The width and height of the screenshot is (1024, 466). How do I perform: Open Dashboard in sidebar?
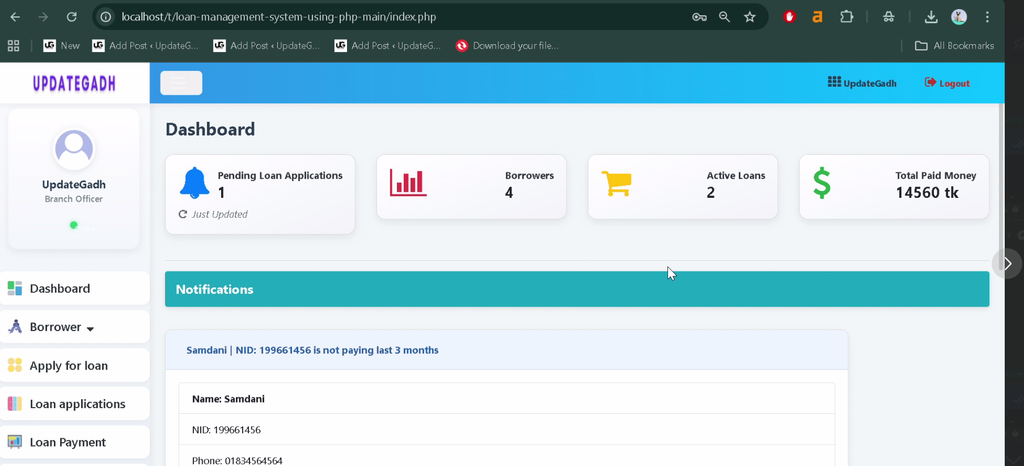coord(74,288)
